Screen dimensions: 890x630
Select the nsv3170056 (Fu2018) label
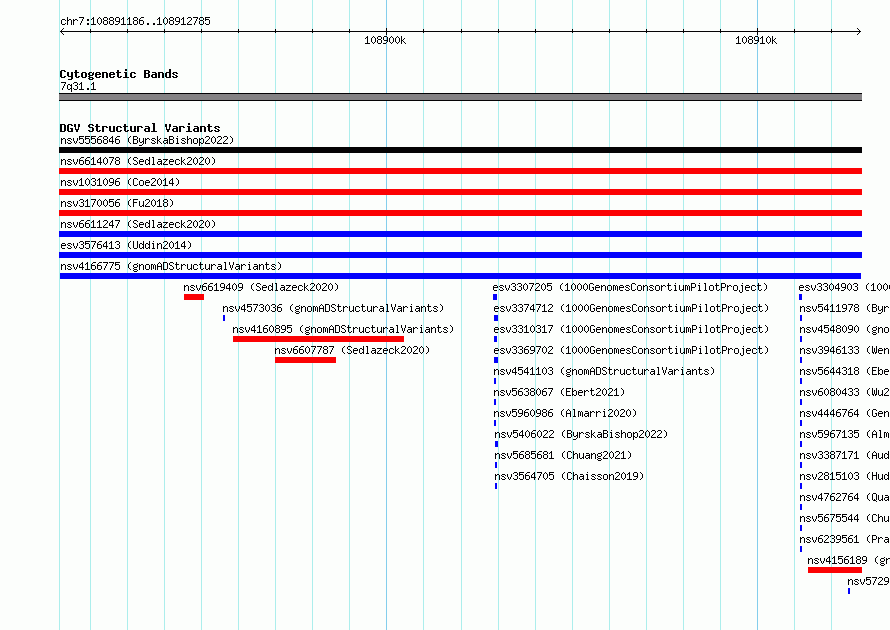pyautogui.click(x=117, y=203)
